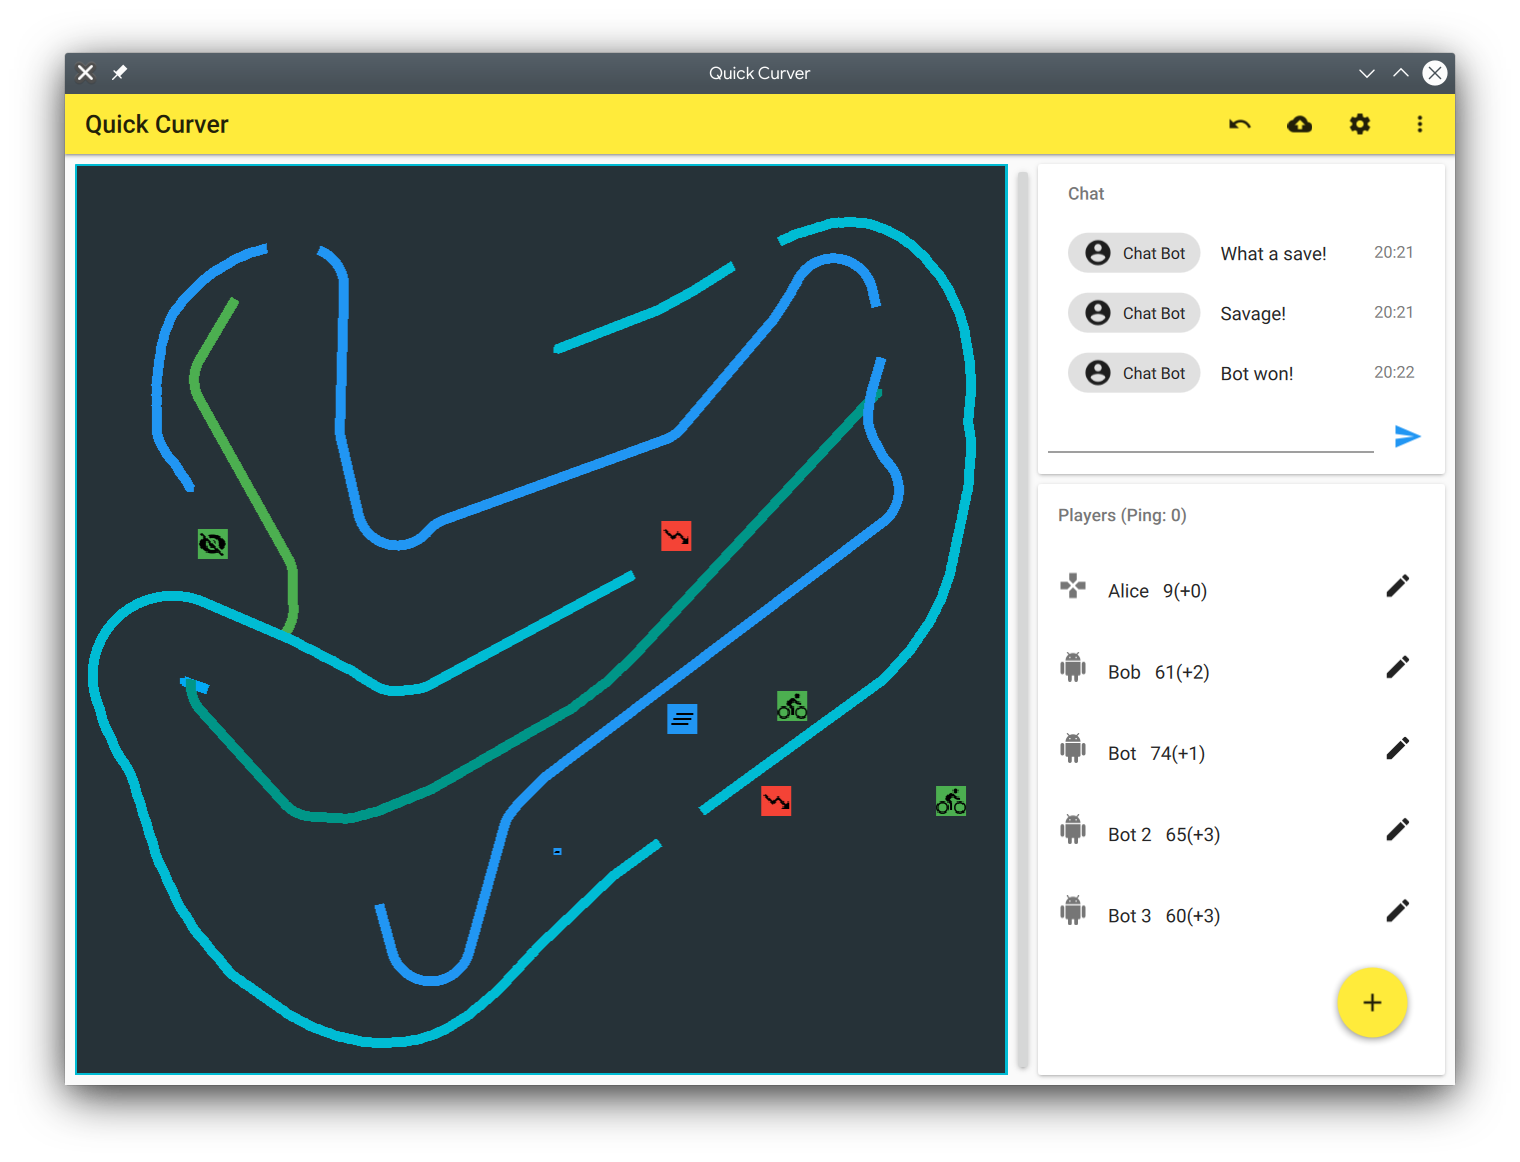Click the game board vertical scrollbar

pos(1023,620)
